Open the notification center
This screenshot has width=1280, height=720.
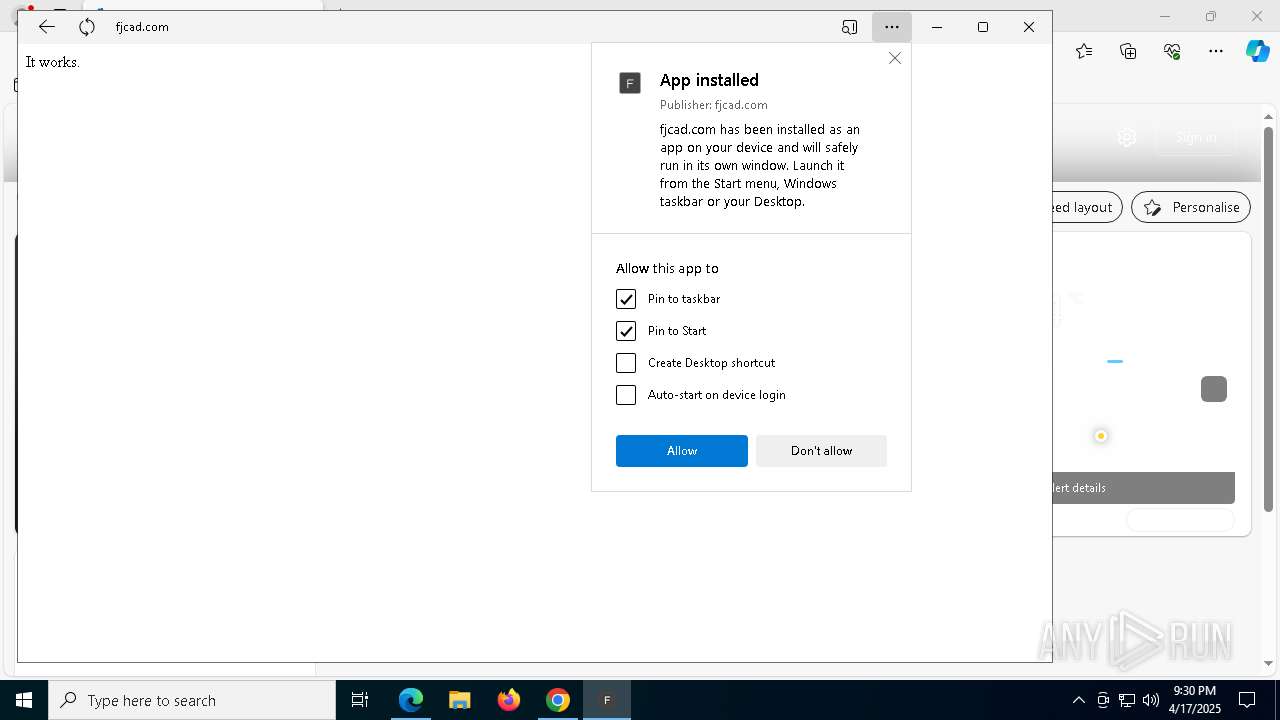tap(1247, 700)
